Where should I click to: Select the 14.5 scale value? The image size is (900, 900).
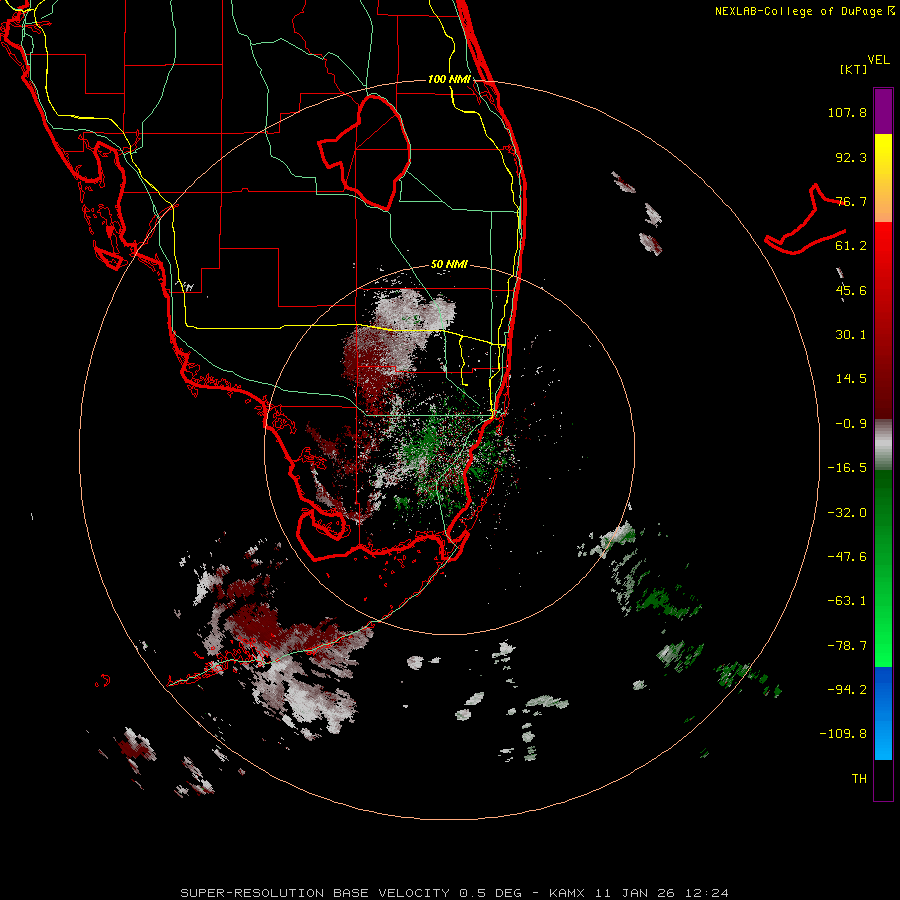[x=851, y=379]
